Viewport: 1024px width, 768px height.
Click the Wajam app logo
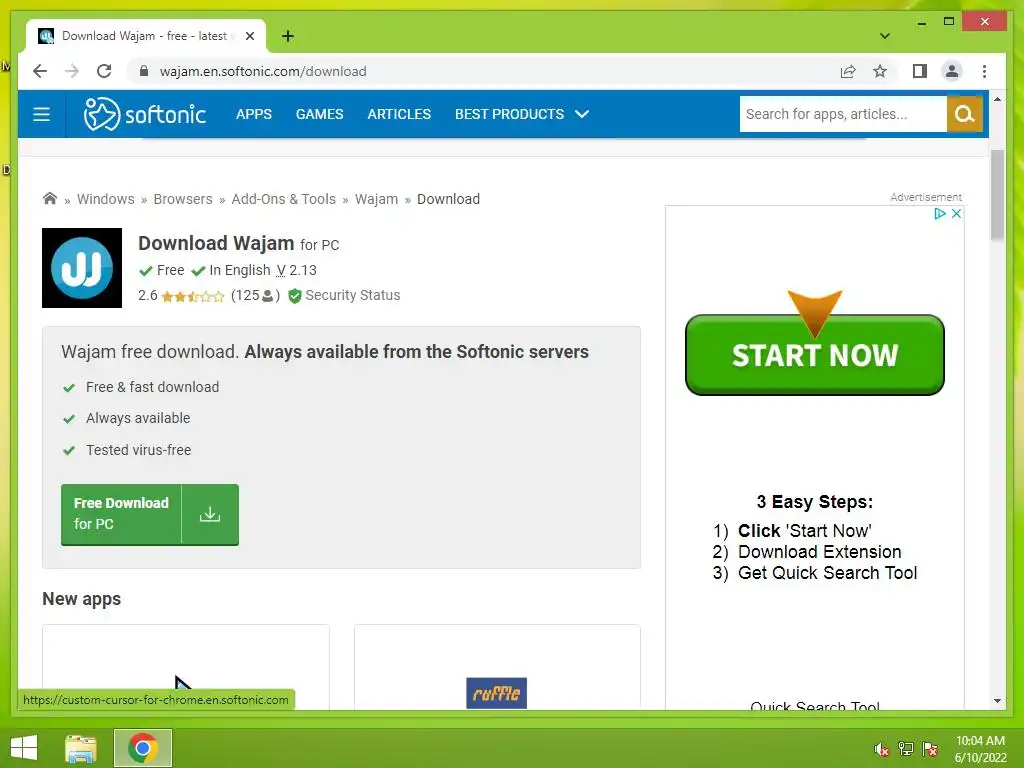click(x=82, y=268)
